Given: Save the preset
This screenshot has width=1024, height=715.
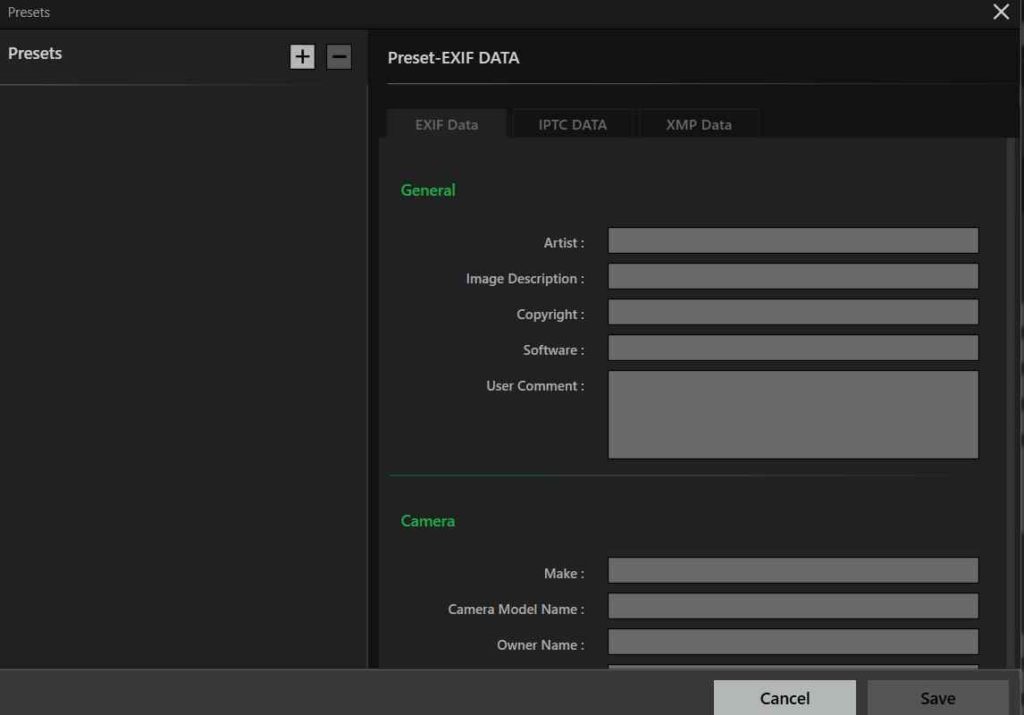Looking at the screenshot, I should click(938, 698).
